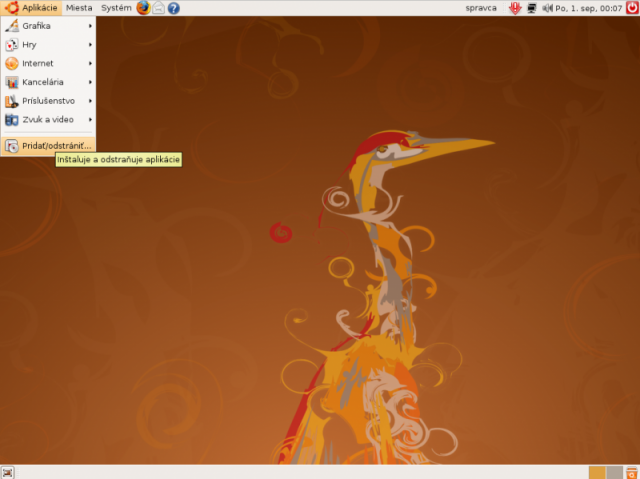Click the Pridať/odstrániť package icon
This screenshot has height=479, width=640.
pos(12,146)
